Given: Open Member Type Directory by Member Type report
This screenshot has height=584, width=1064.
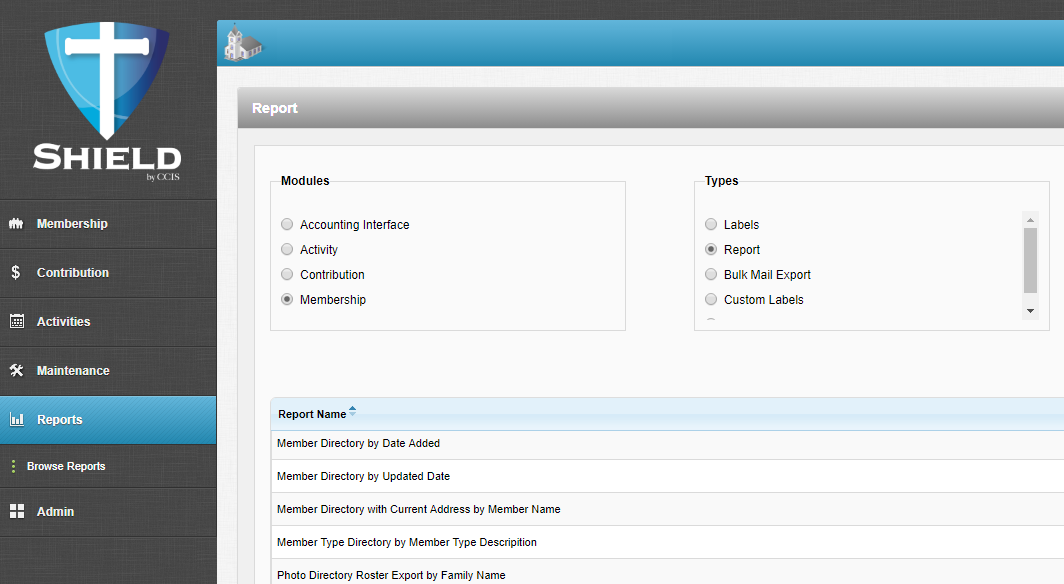Looking at the screenshot, I should point(406,542).
